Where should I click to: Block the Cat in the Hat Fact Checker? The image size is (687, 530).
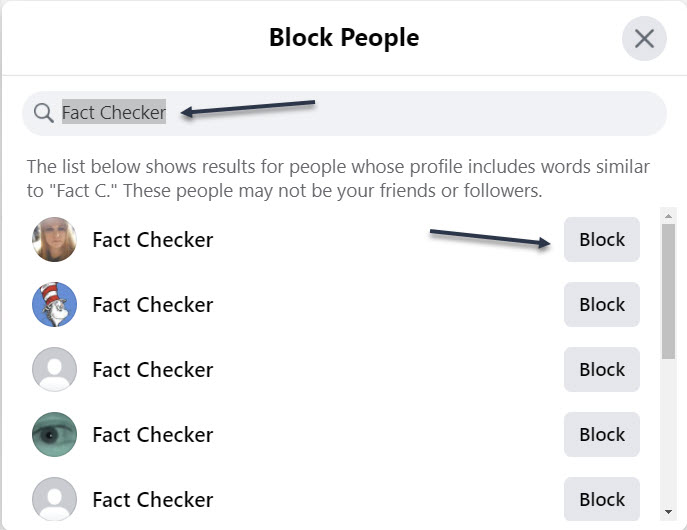click(601, 305)
